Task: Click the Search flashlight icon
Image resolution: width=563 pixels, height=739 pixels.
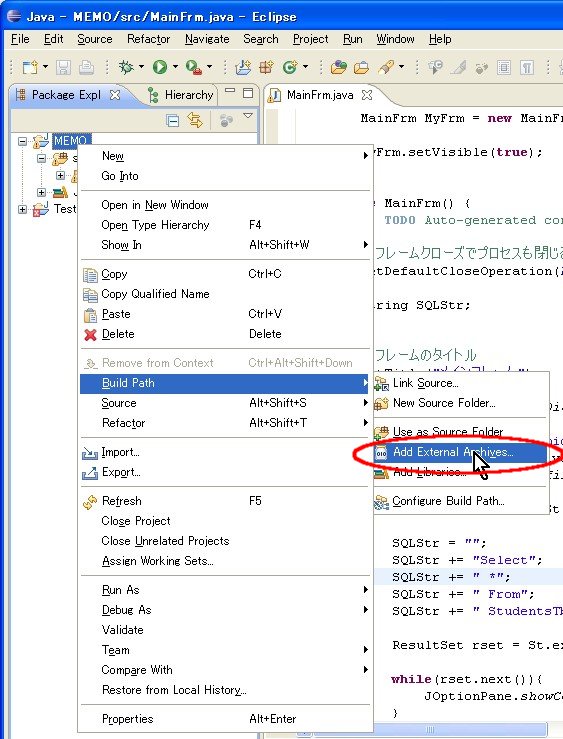Action: click(386, 67)
